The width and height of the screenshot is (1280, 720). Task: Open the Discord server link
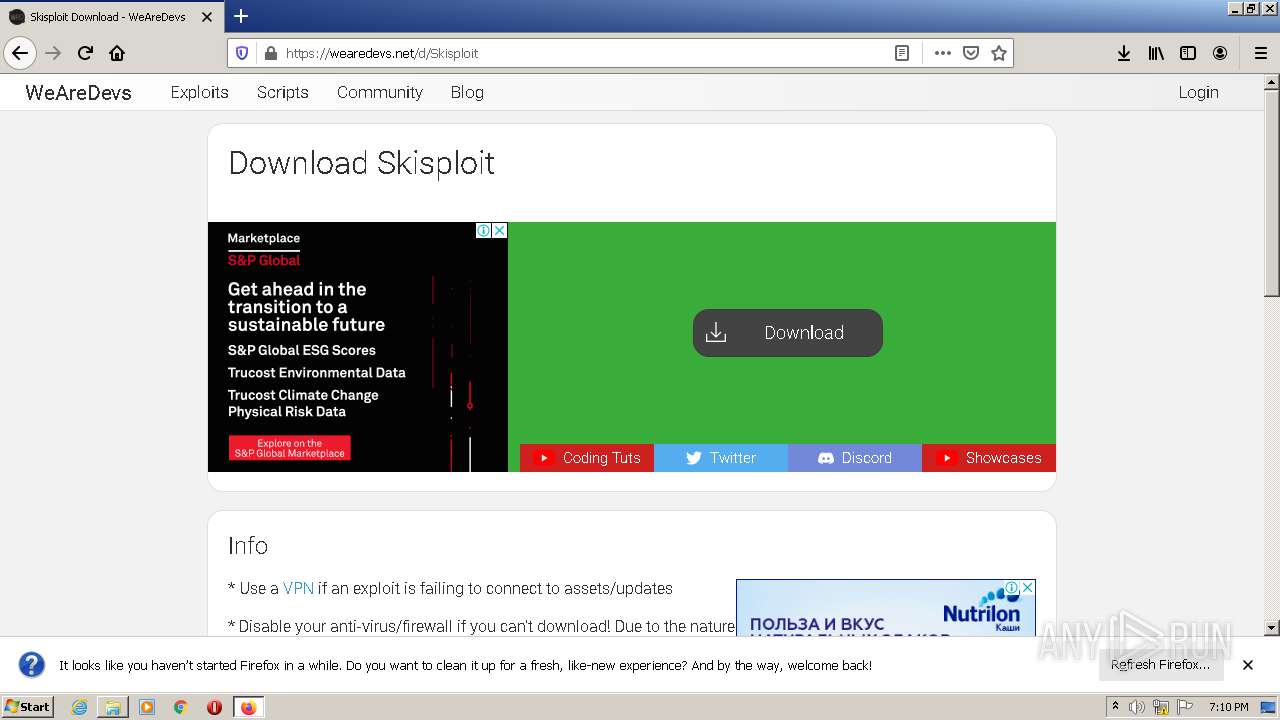click(855, 458)
